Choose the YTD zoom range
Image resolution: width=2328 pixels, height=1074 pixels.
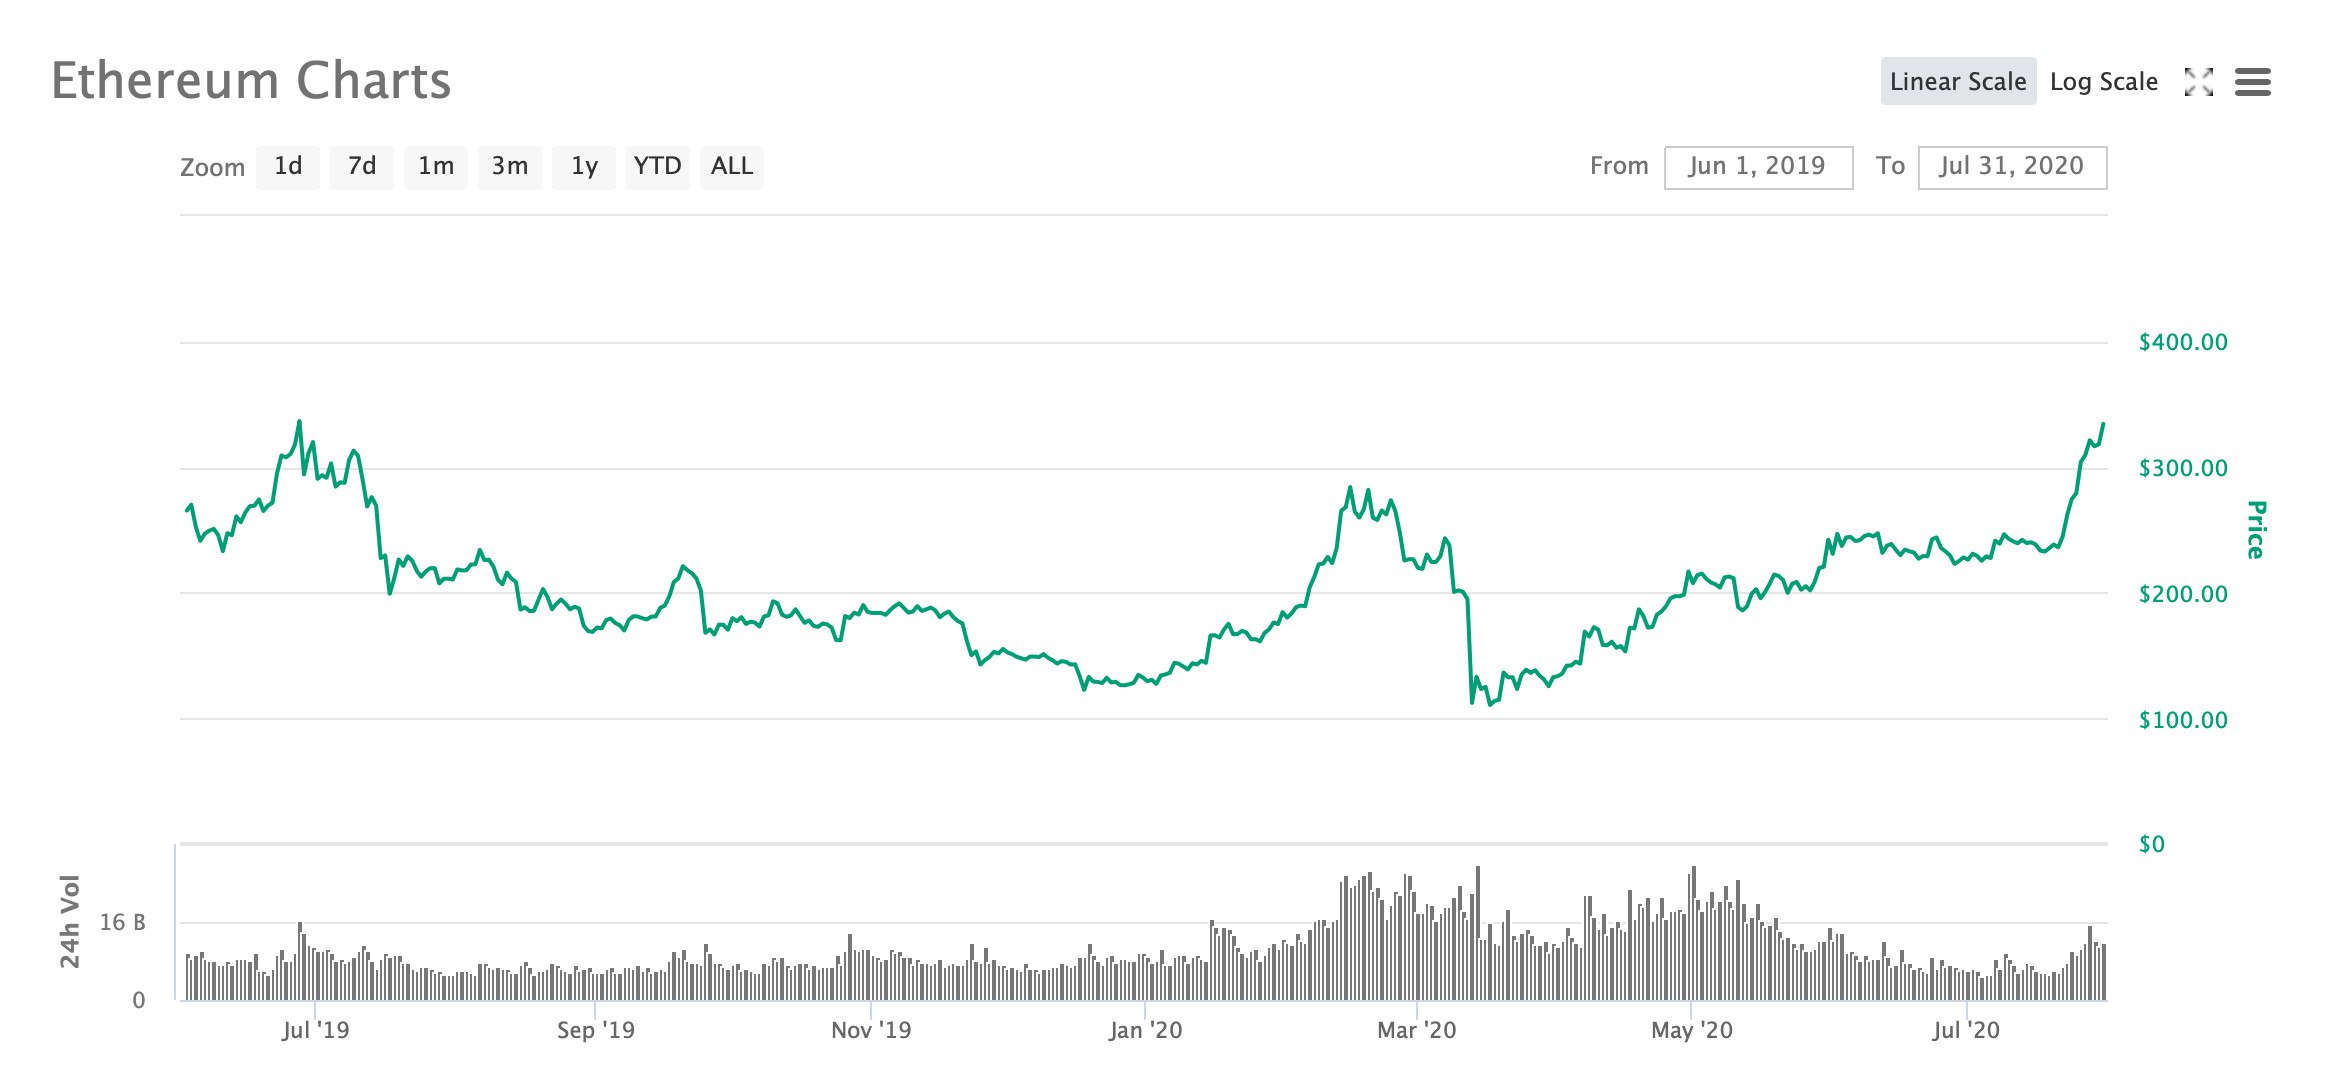(657, 167)
